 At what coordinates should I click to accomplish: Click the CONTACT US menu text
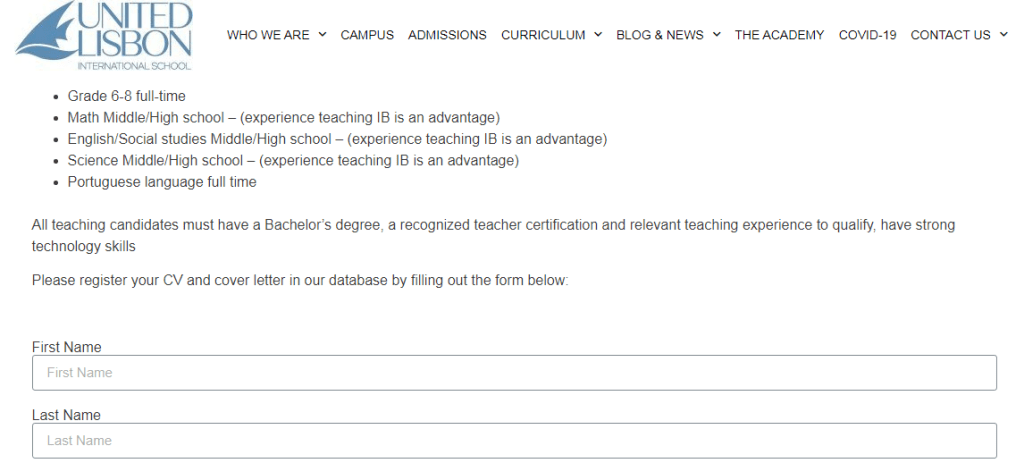point(950,35)
